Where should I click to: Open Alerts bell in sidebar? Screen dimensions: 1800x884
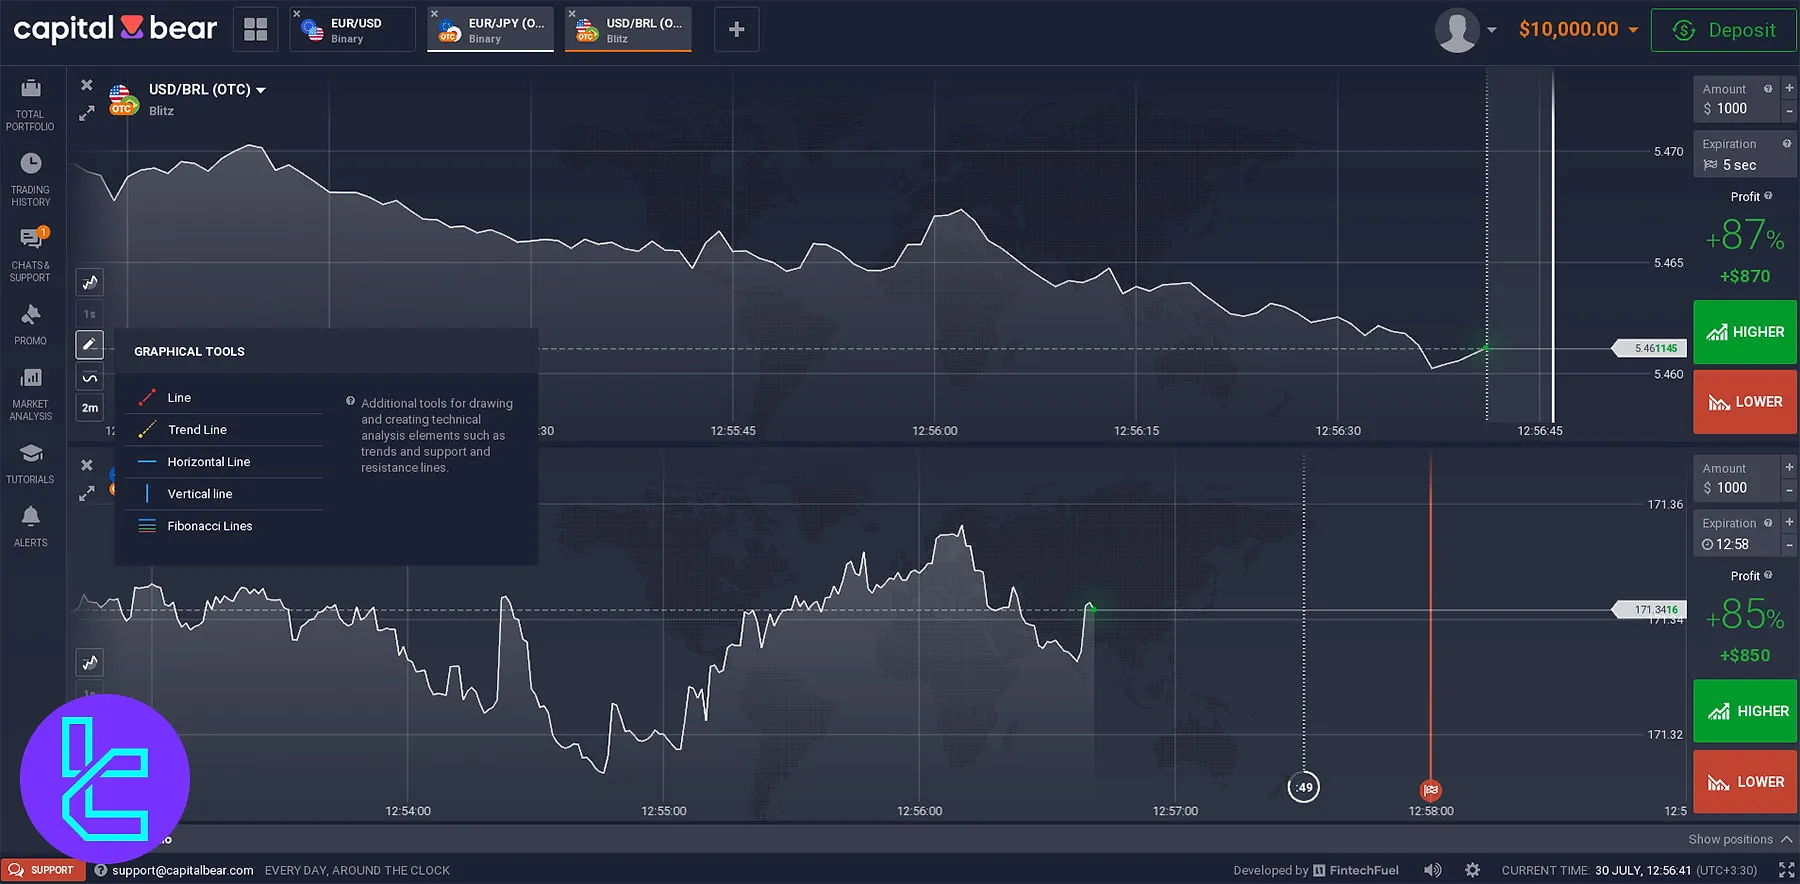[x=30, y=526]
